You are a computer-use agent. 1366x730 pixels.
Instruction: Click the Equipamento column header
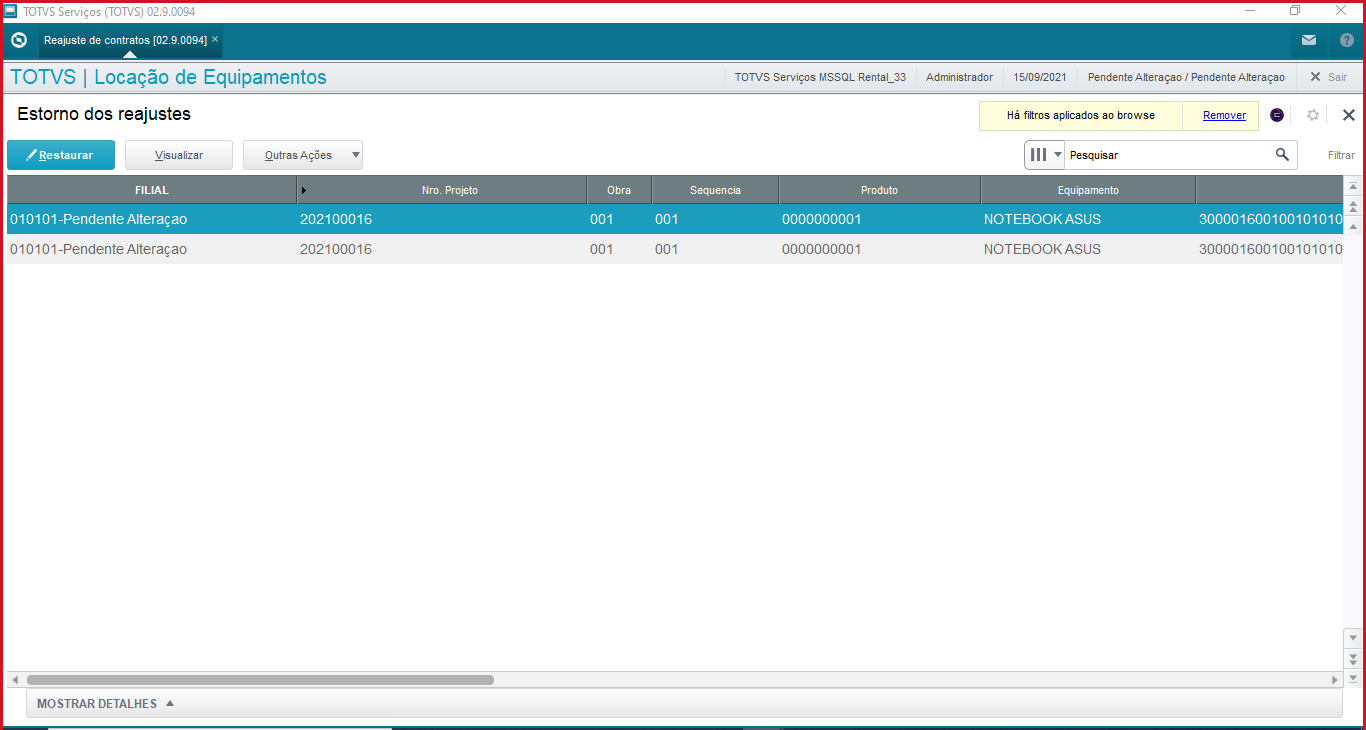[1088, 190]
